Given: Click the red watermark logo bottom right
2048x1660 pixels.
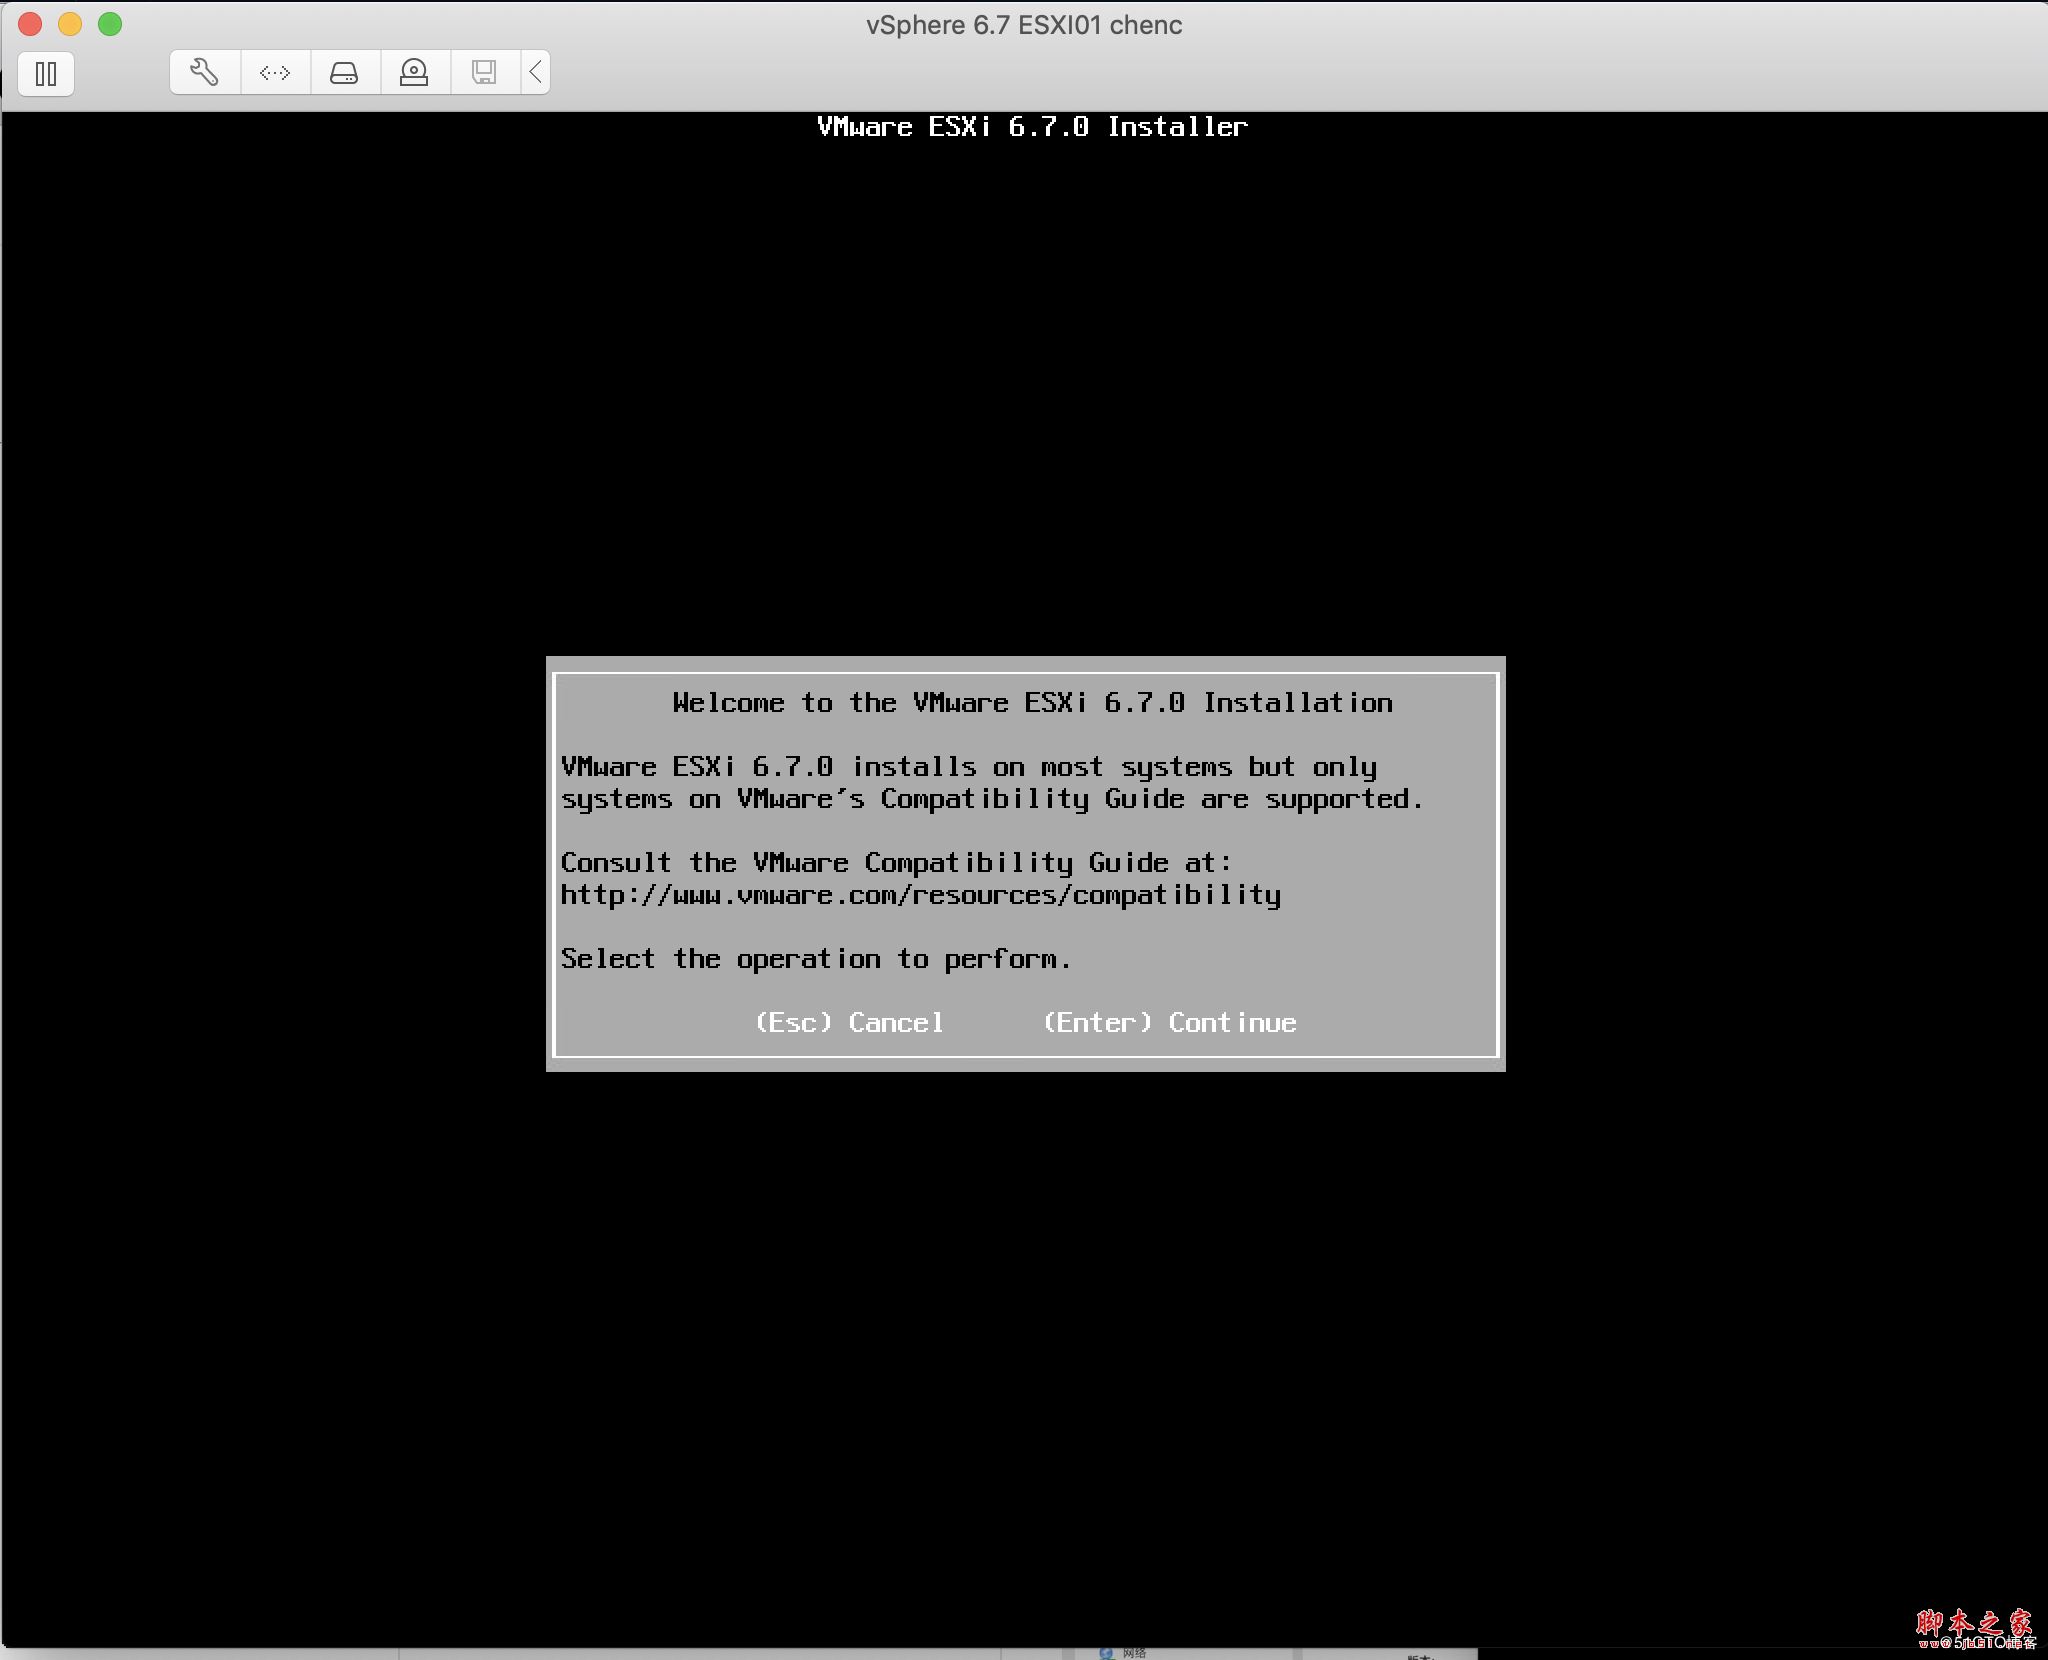Looking at the screenshot, I should (1974, 1624).
